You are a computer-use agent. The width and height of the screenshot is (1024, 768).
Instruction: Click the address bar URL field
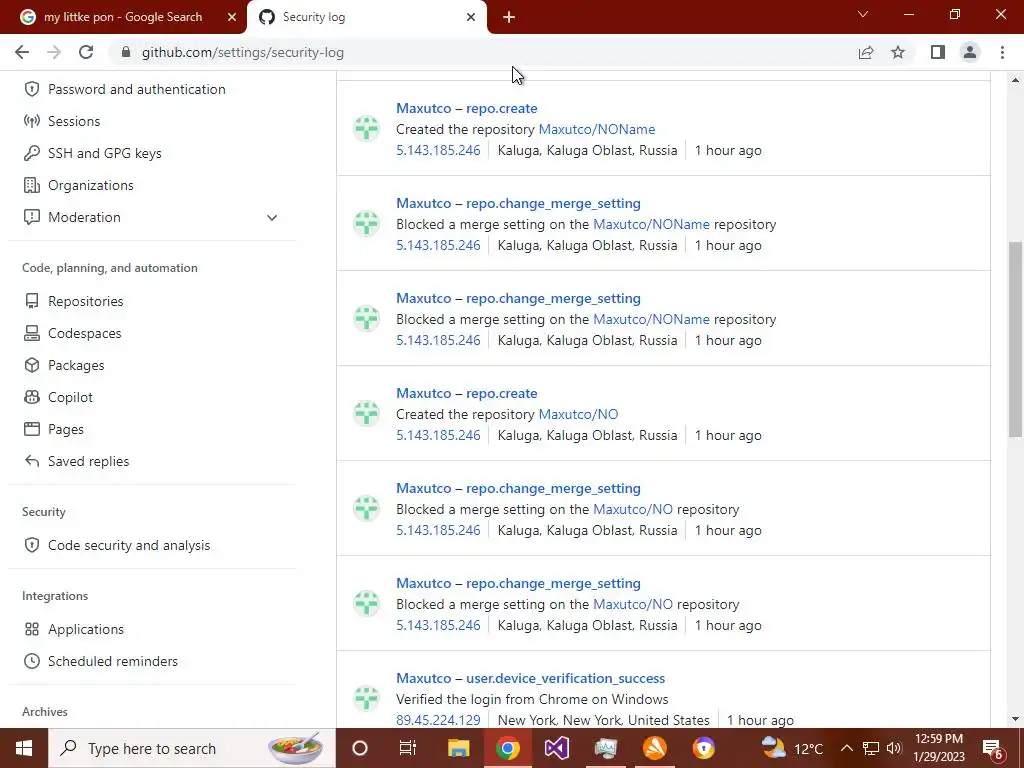(x=483, y=52)
